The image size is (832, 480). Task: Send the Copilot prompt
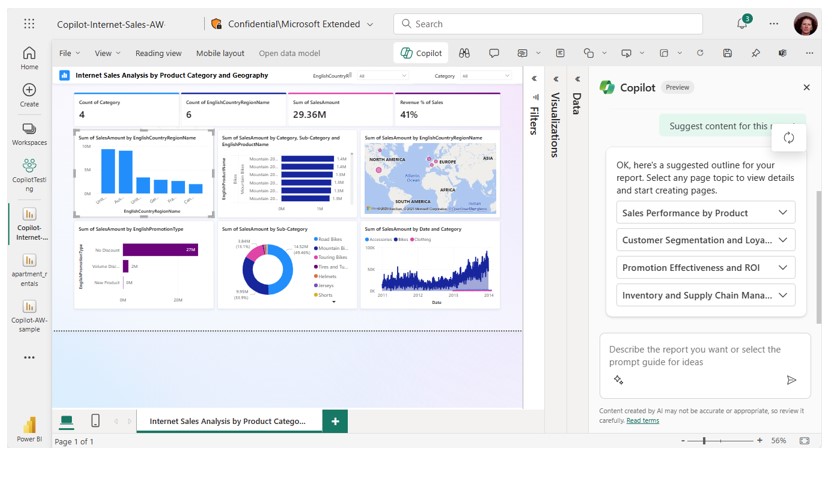coord(791,380)
